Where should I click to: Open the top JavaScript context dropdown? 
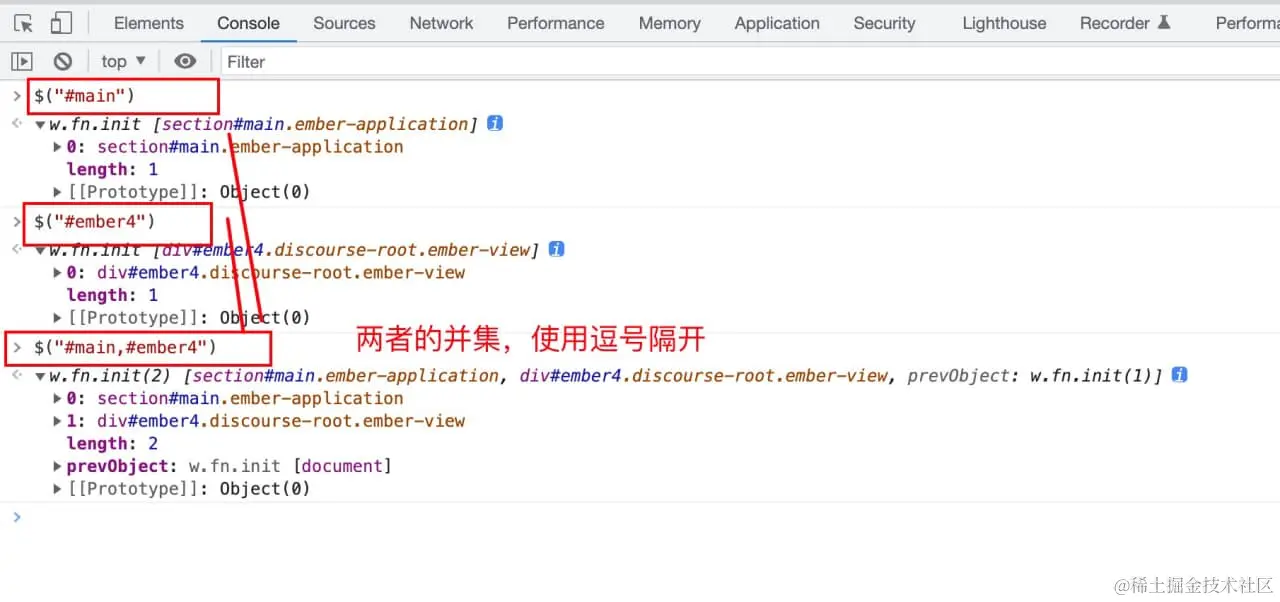coord(123,61)
